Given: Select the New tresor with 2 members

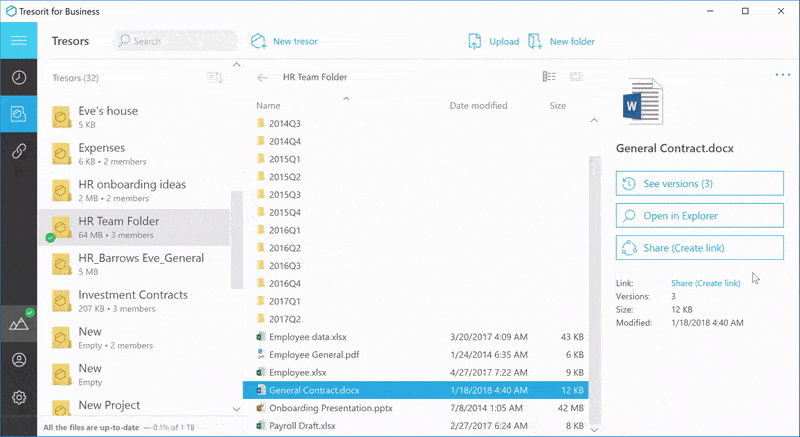Looking at the screenshot, I should coord(134,338).
